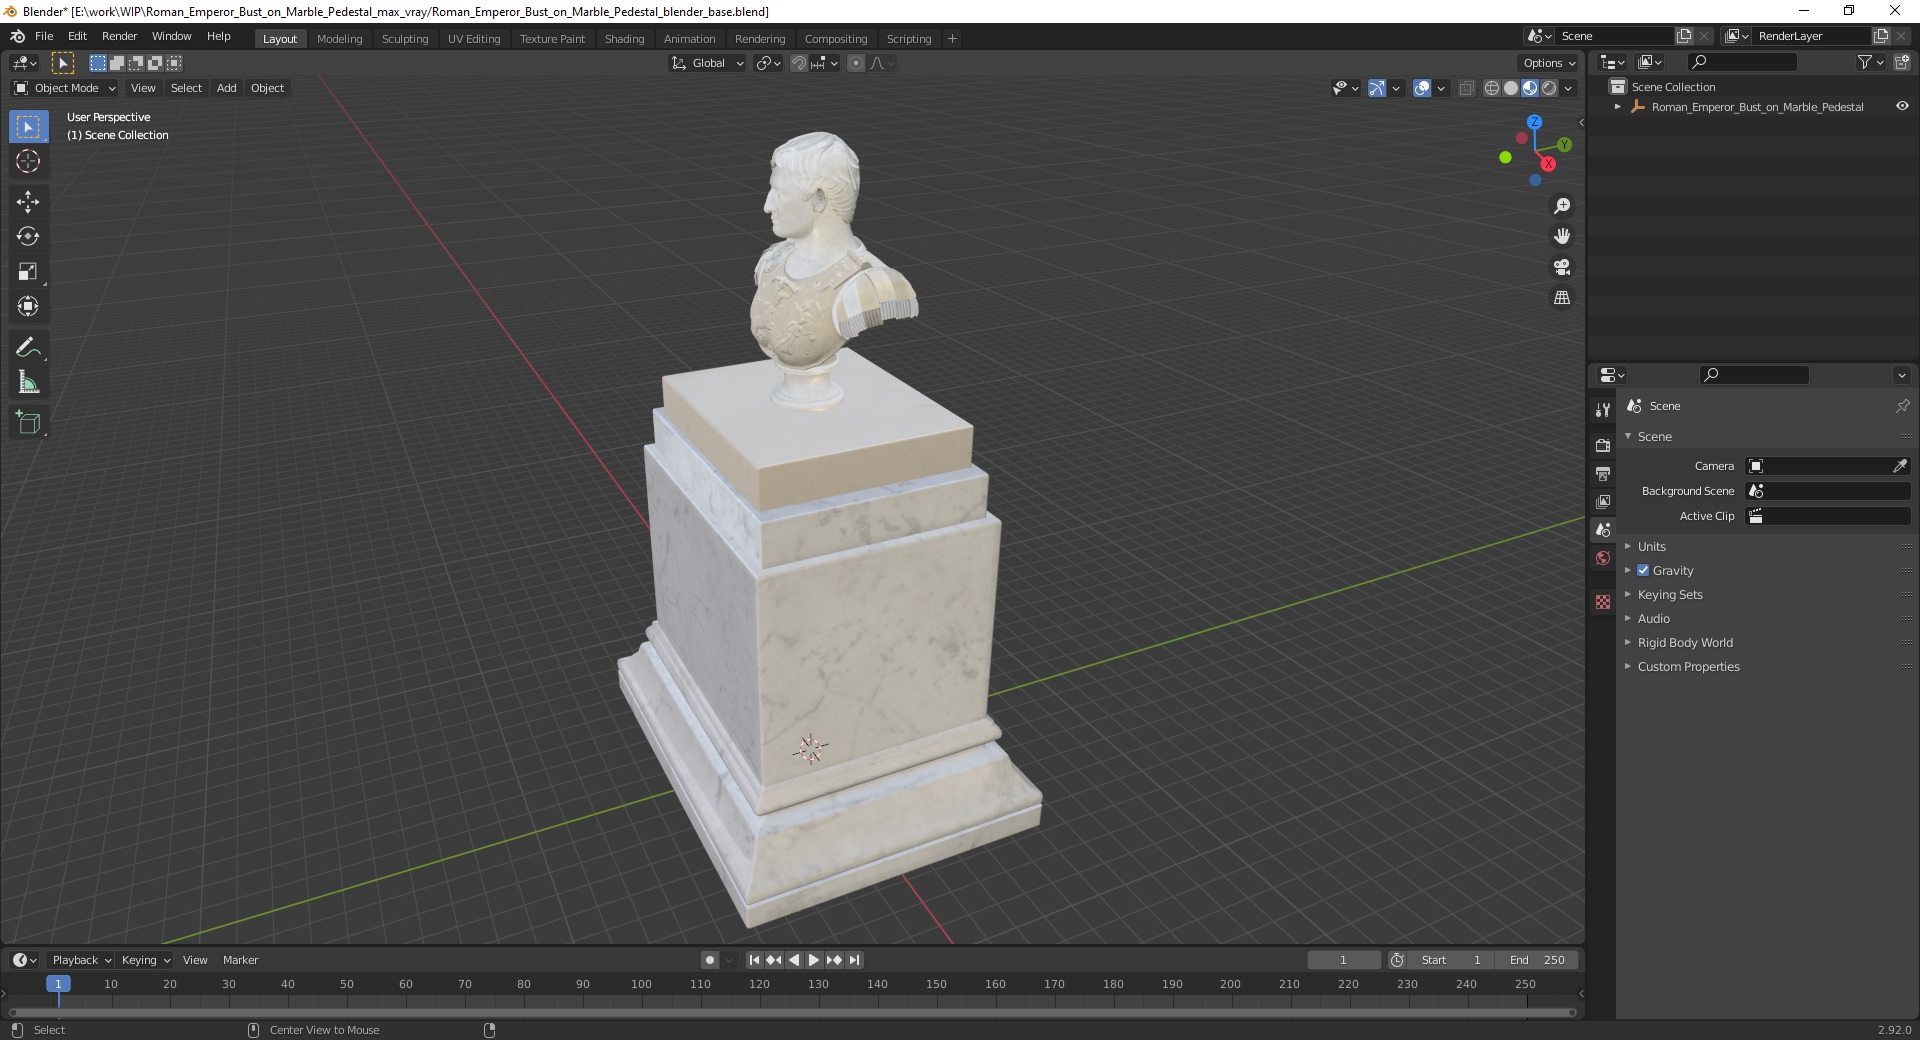
Task: Open the Render properties tab
Action: pos(1603,445)
